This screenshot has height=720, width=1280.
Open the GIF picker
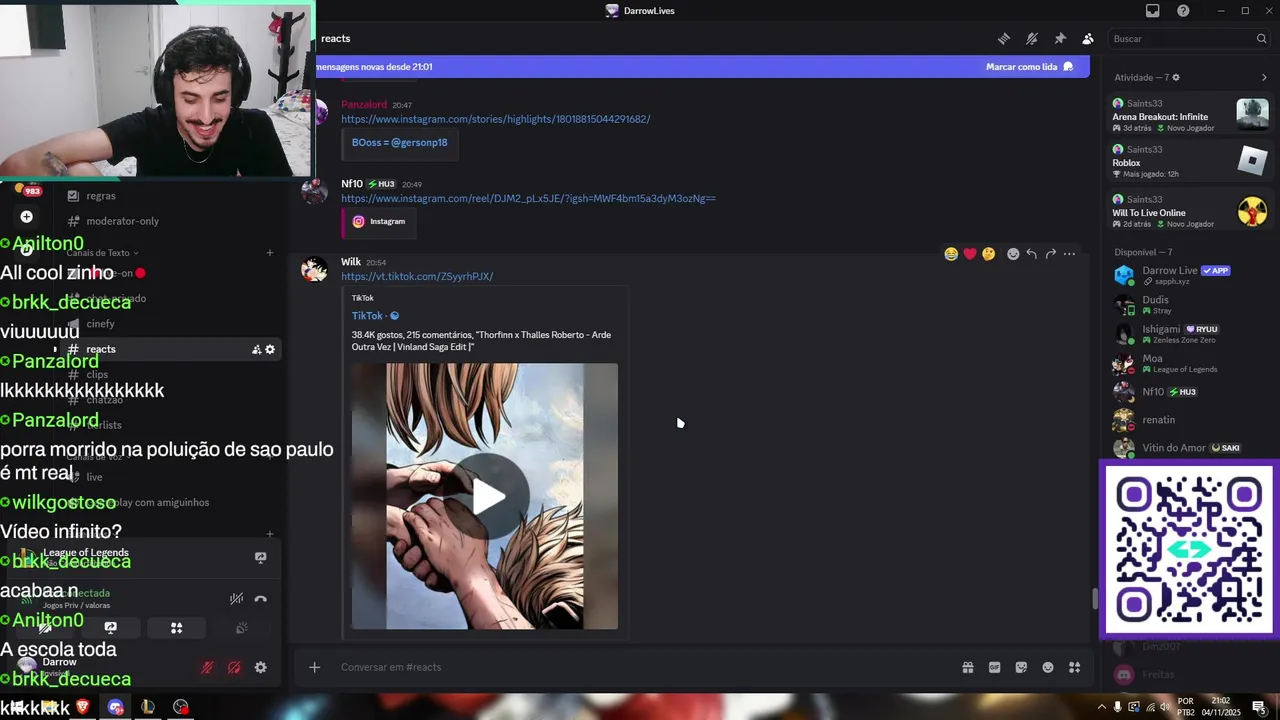[x=995, y=667]
